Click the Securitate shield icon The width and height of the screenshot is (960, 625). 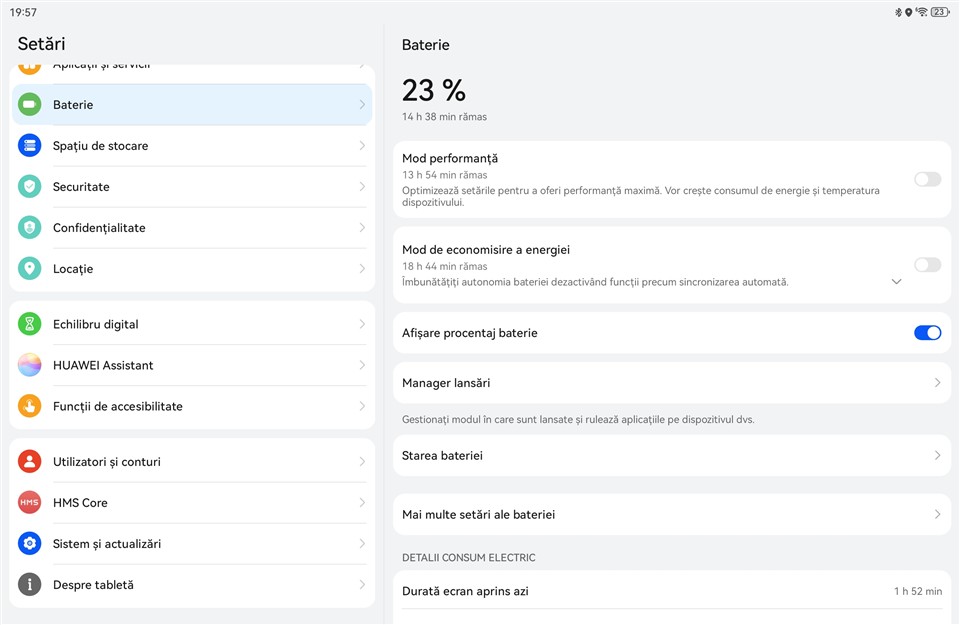pos(30,187)
